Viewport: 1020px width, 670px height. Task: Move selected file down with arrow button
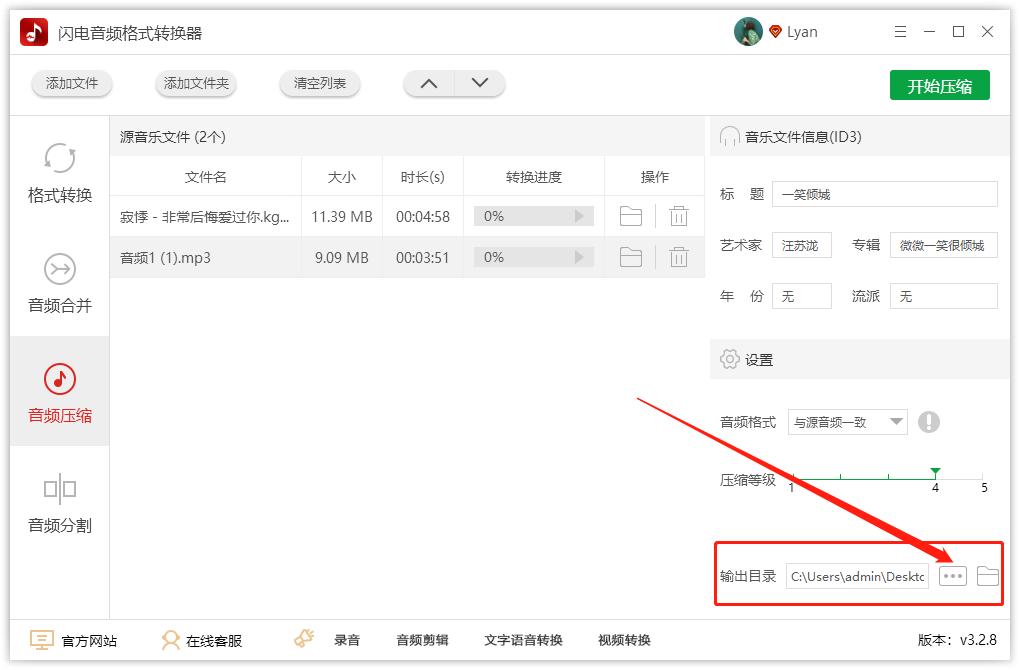477,84
